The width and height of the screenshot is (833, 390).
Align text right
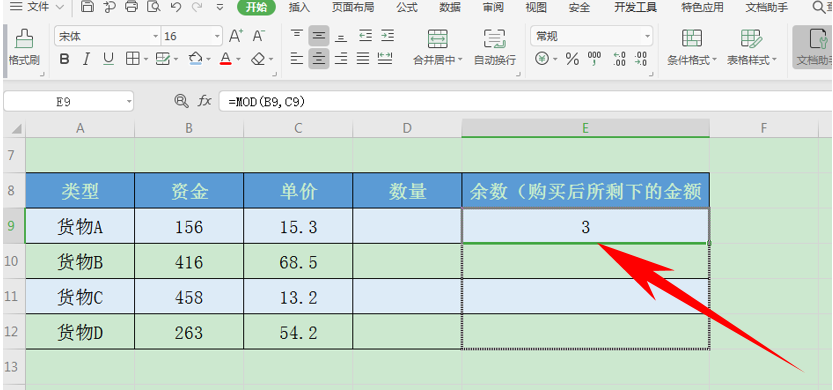coord(341,58)
